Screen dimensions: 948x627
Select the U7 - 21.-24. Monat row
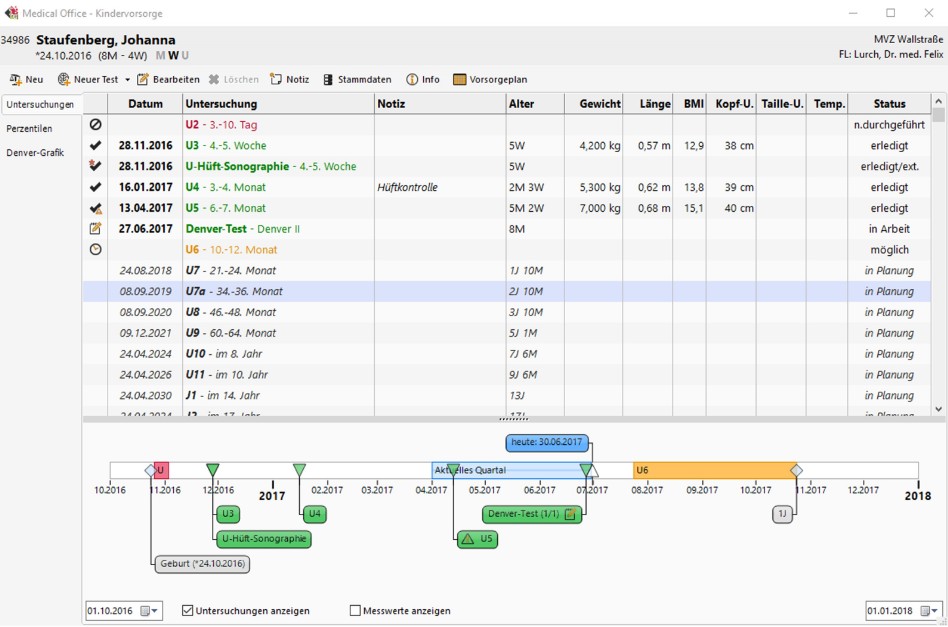(507, 270)
